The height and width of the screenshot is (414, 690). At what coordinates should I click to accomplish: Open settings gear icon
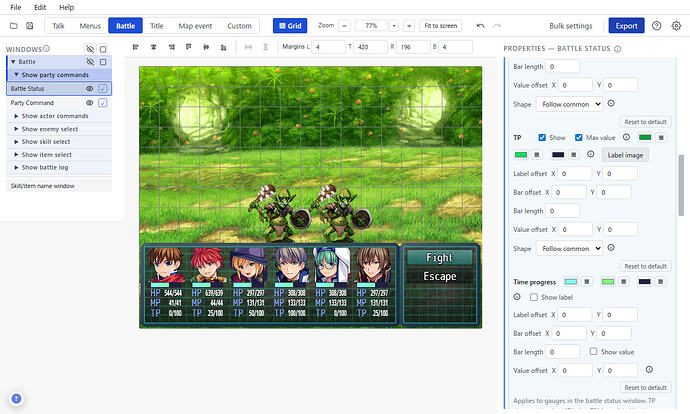[x=676, y=26]
